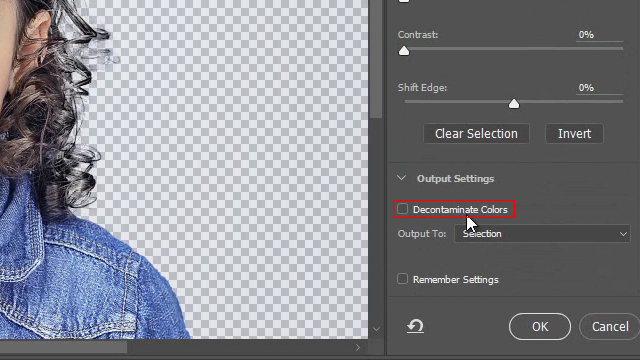Click the Shift Edge slider handle
Image resolution: width=640 pixels, height=360 pixels.
click(x=514, y=104)
